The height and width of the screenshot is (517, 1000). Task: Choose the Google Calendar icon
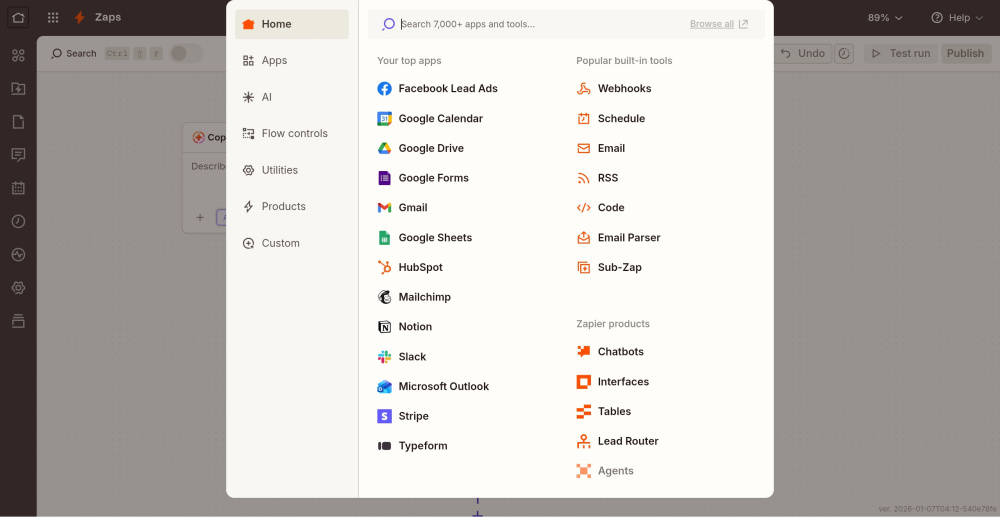click(x=384, y=119)
